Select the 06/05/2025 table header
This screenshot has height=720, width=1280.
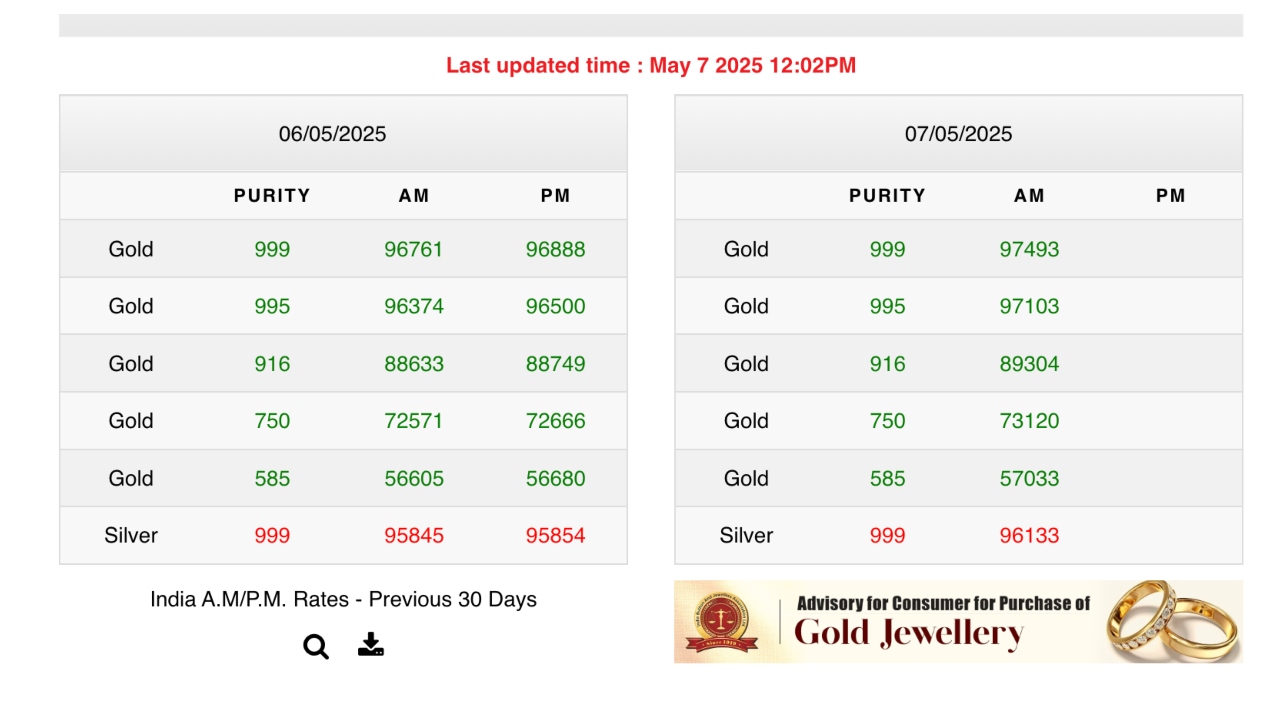point(332,134)
